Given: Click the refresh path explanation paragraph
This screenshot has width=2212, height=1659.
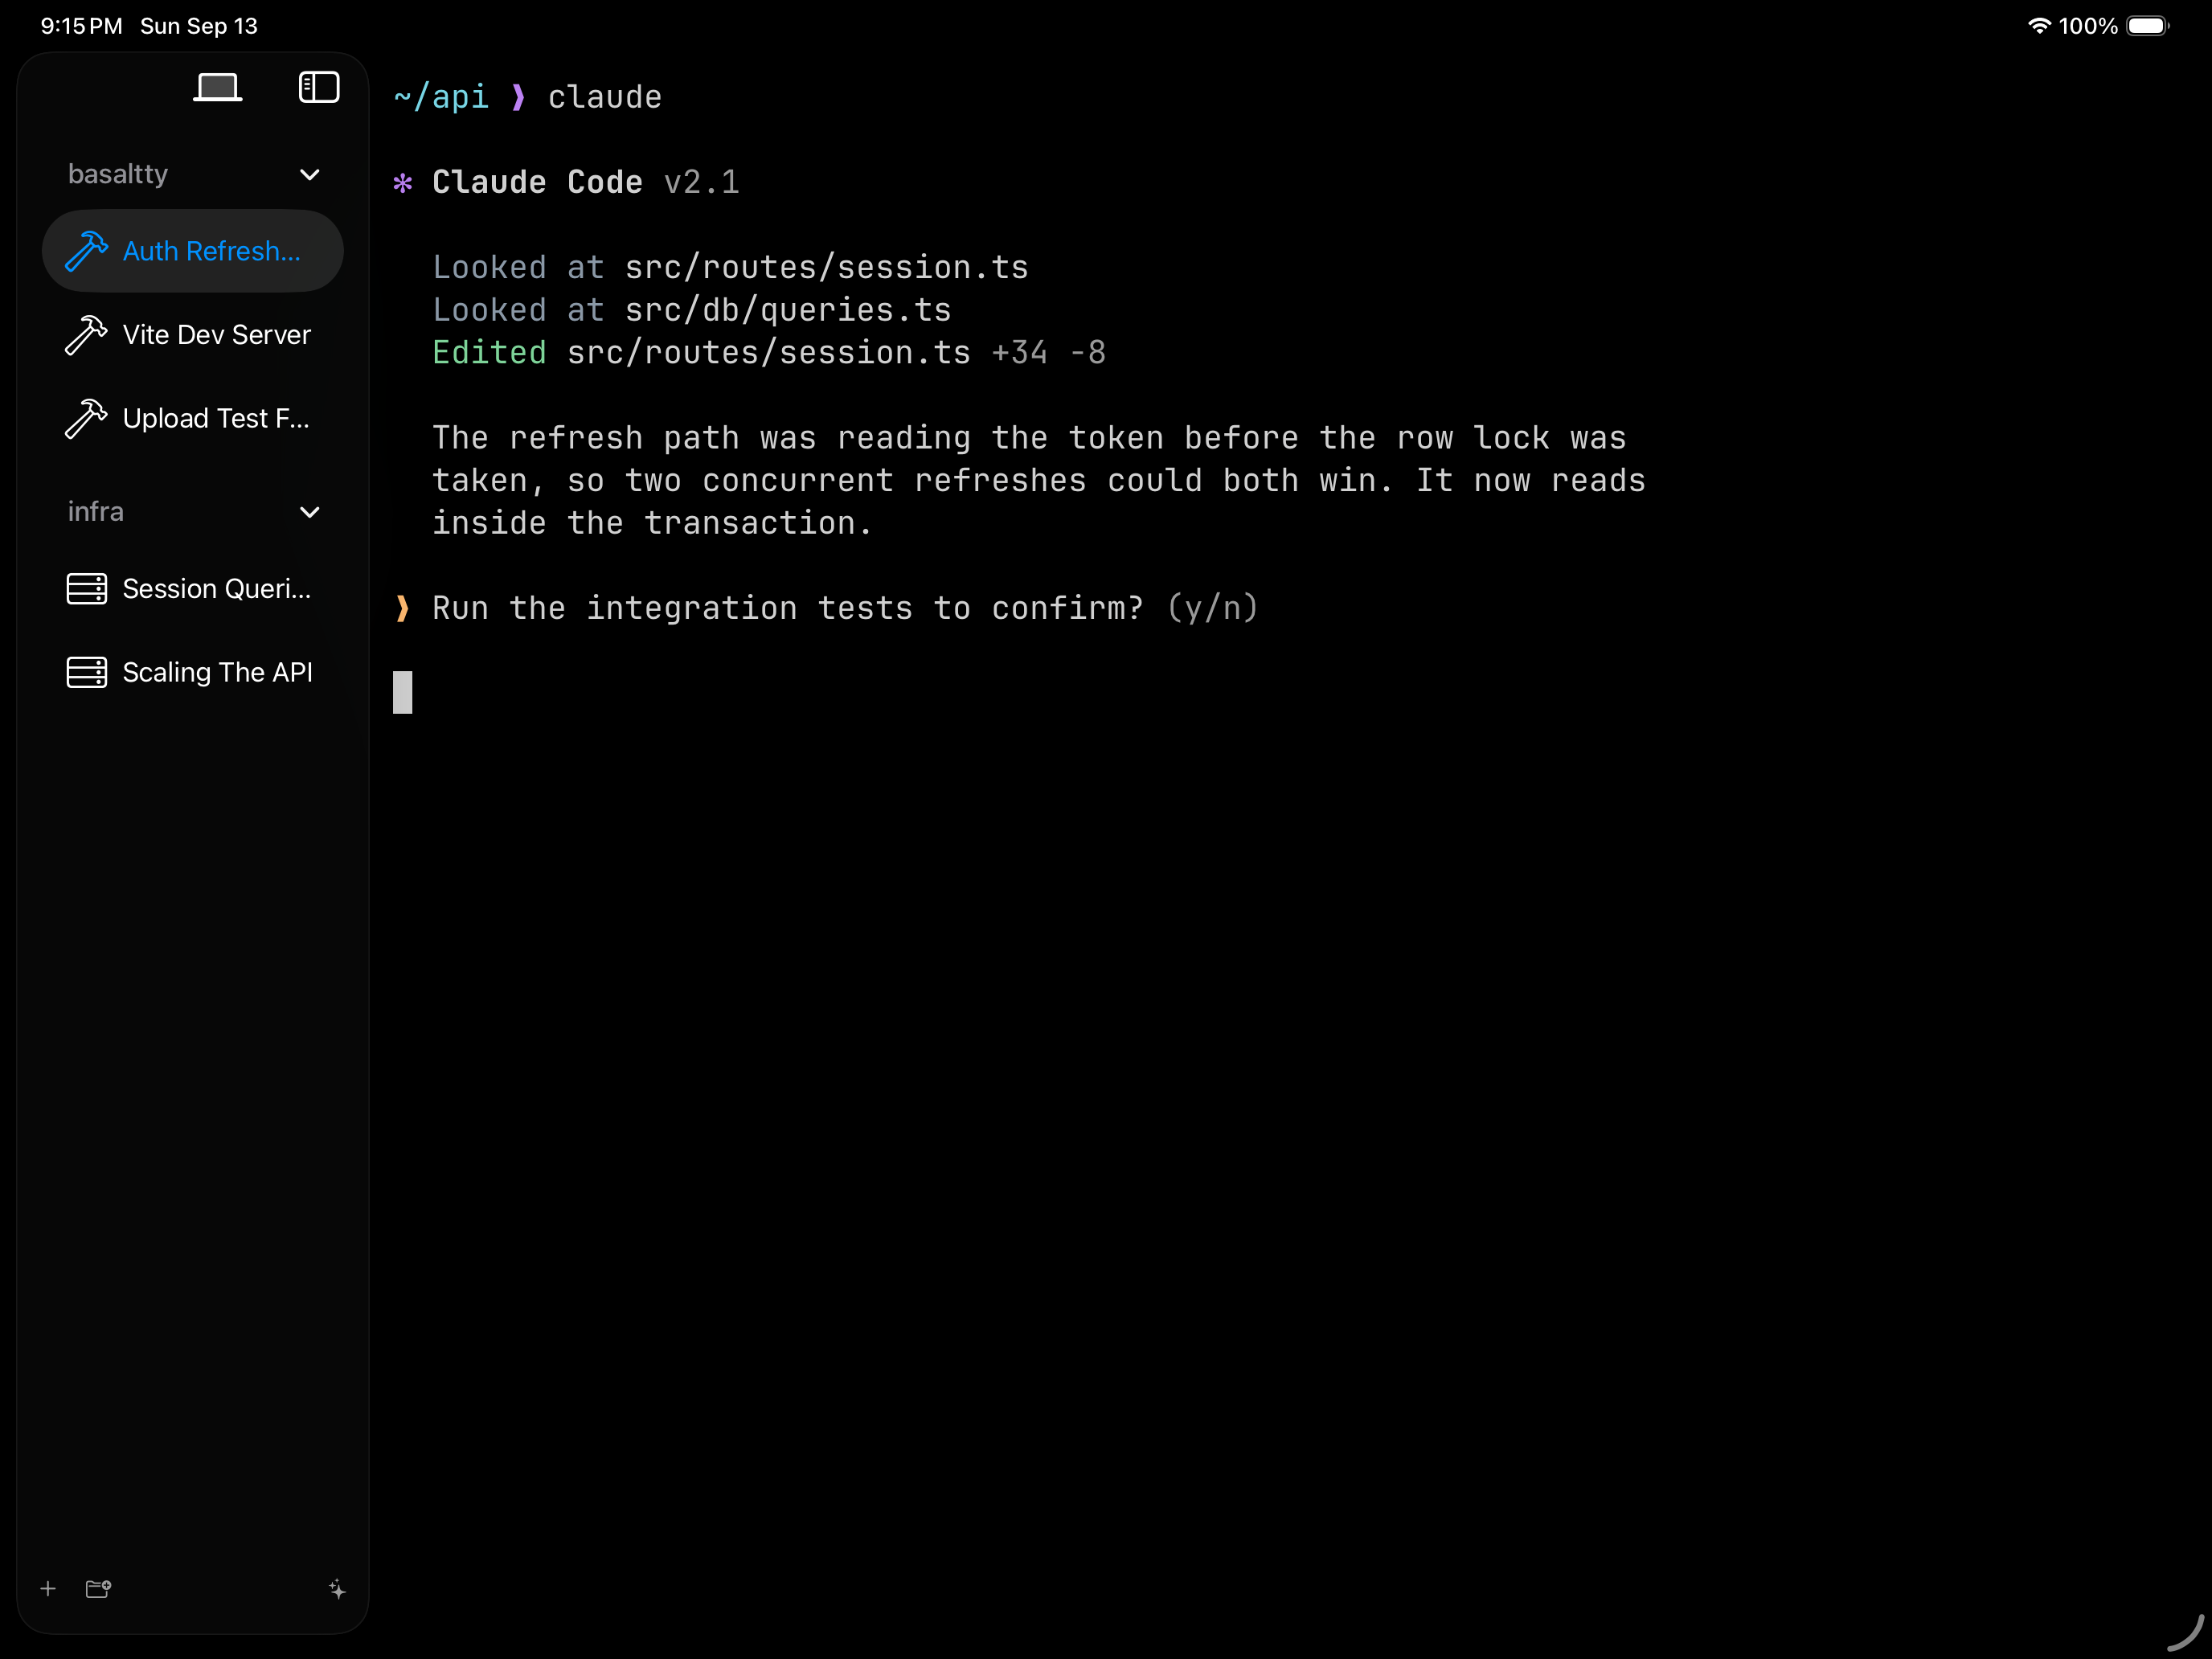Looking at the screenshot, I should click(1038, 481).
